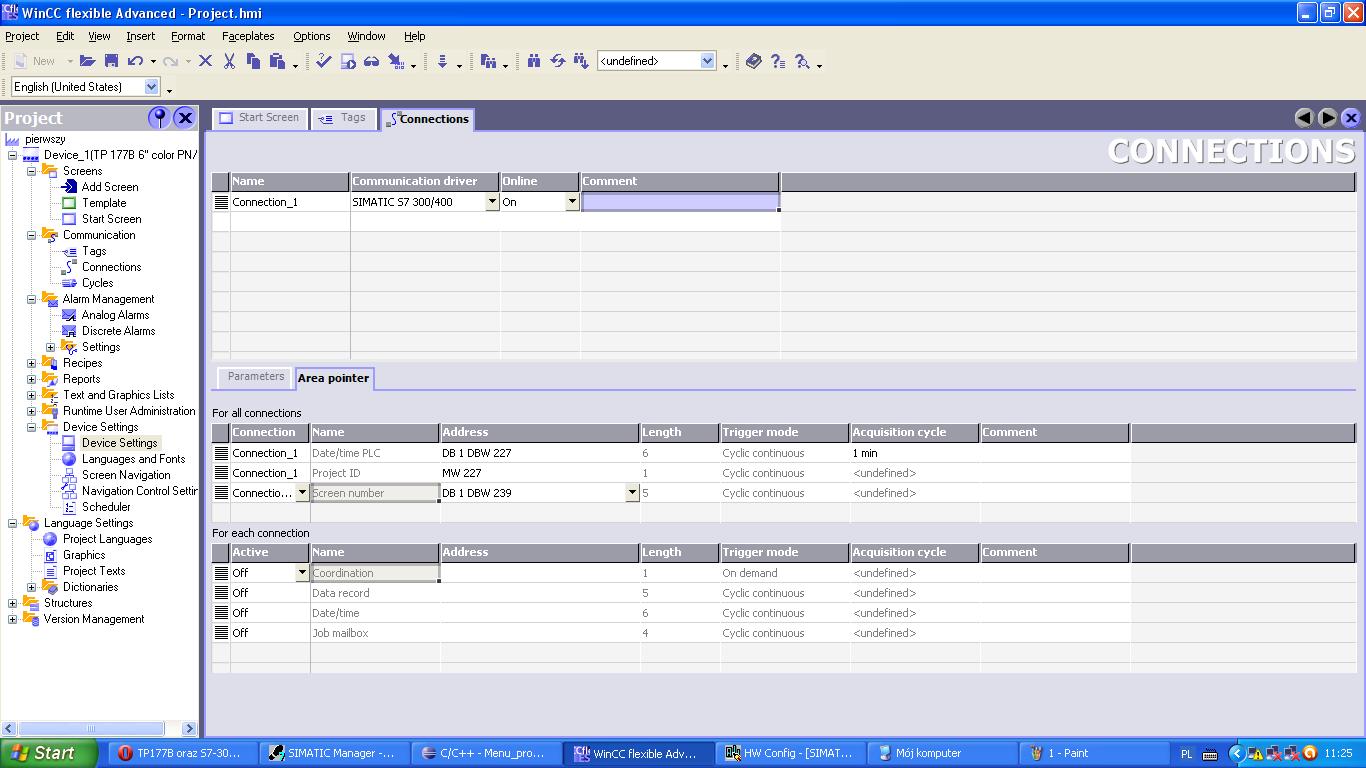
Task: Select the 1 min acquisition cycle cell
Action: click(x=915, y=453)
